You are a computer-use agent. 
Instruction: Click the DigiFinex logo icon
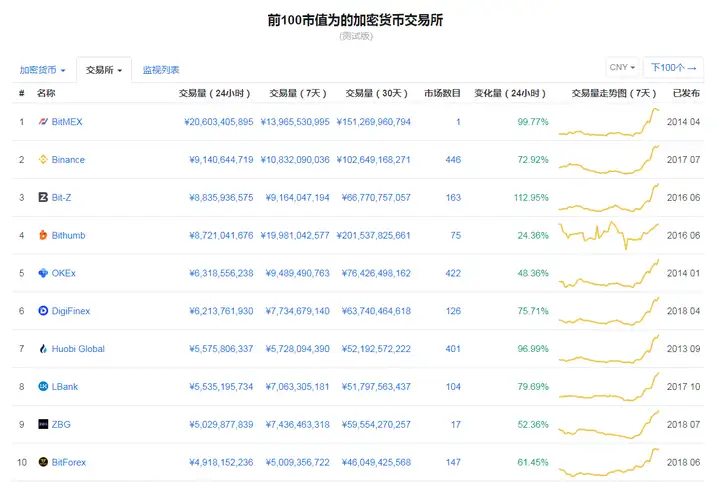pos(43,311)
